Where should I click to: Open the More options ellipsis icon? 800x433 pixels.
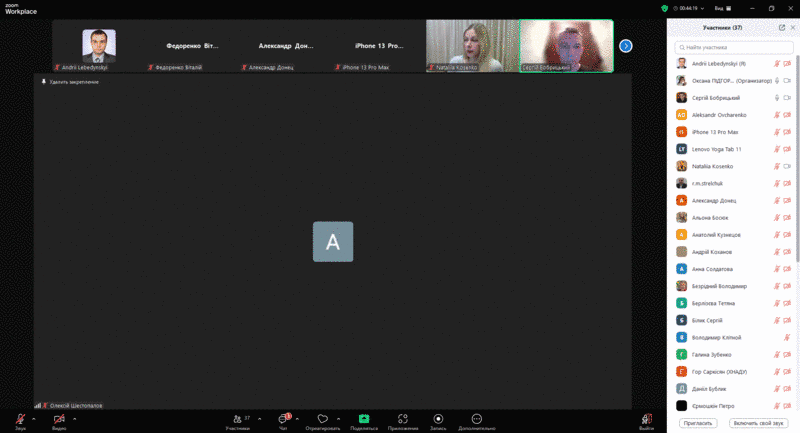(477, 419)
